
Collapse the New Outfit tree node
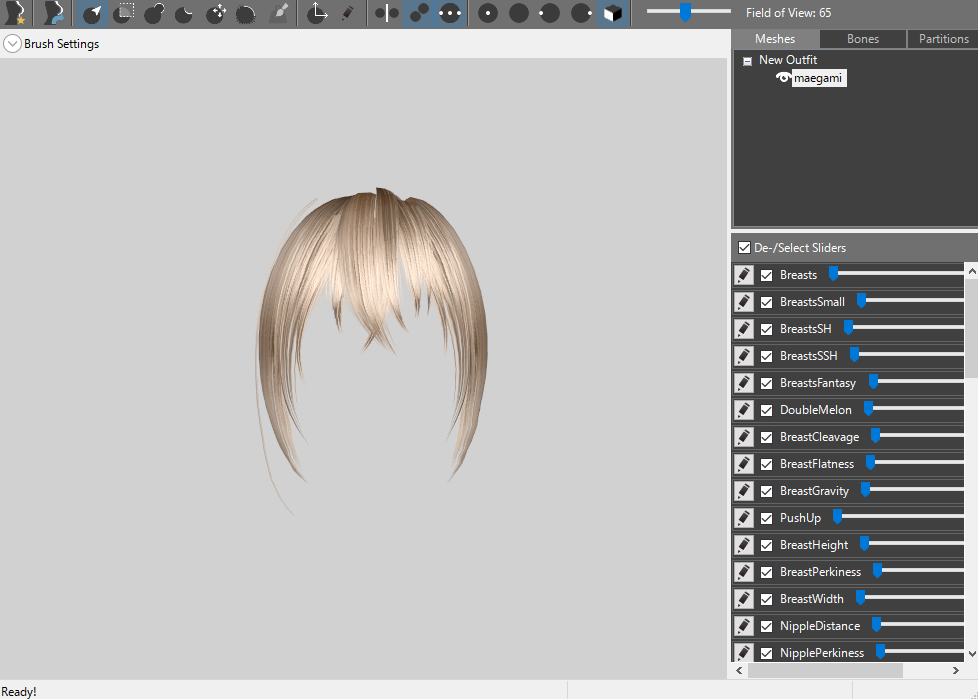tap(747, 61)
